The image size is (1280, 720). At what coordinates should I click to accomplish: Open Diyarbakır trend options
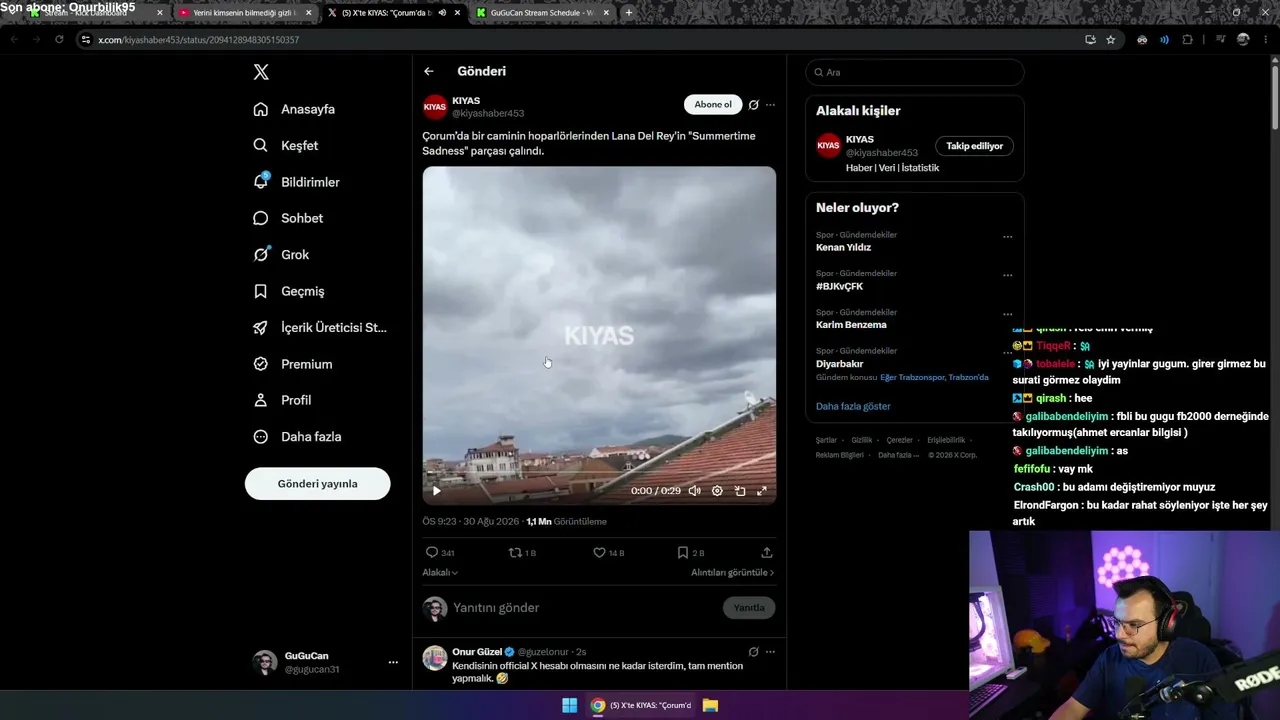tap(1007, 352)
